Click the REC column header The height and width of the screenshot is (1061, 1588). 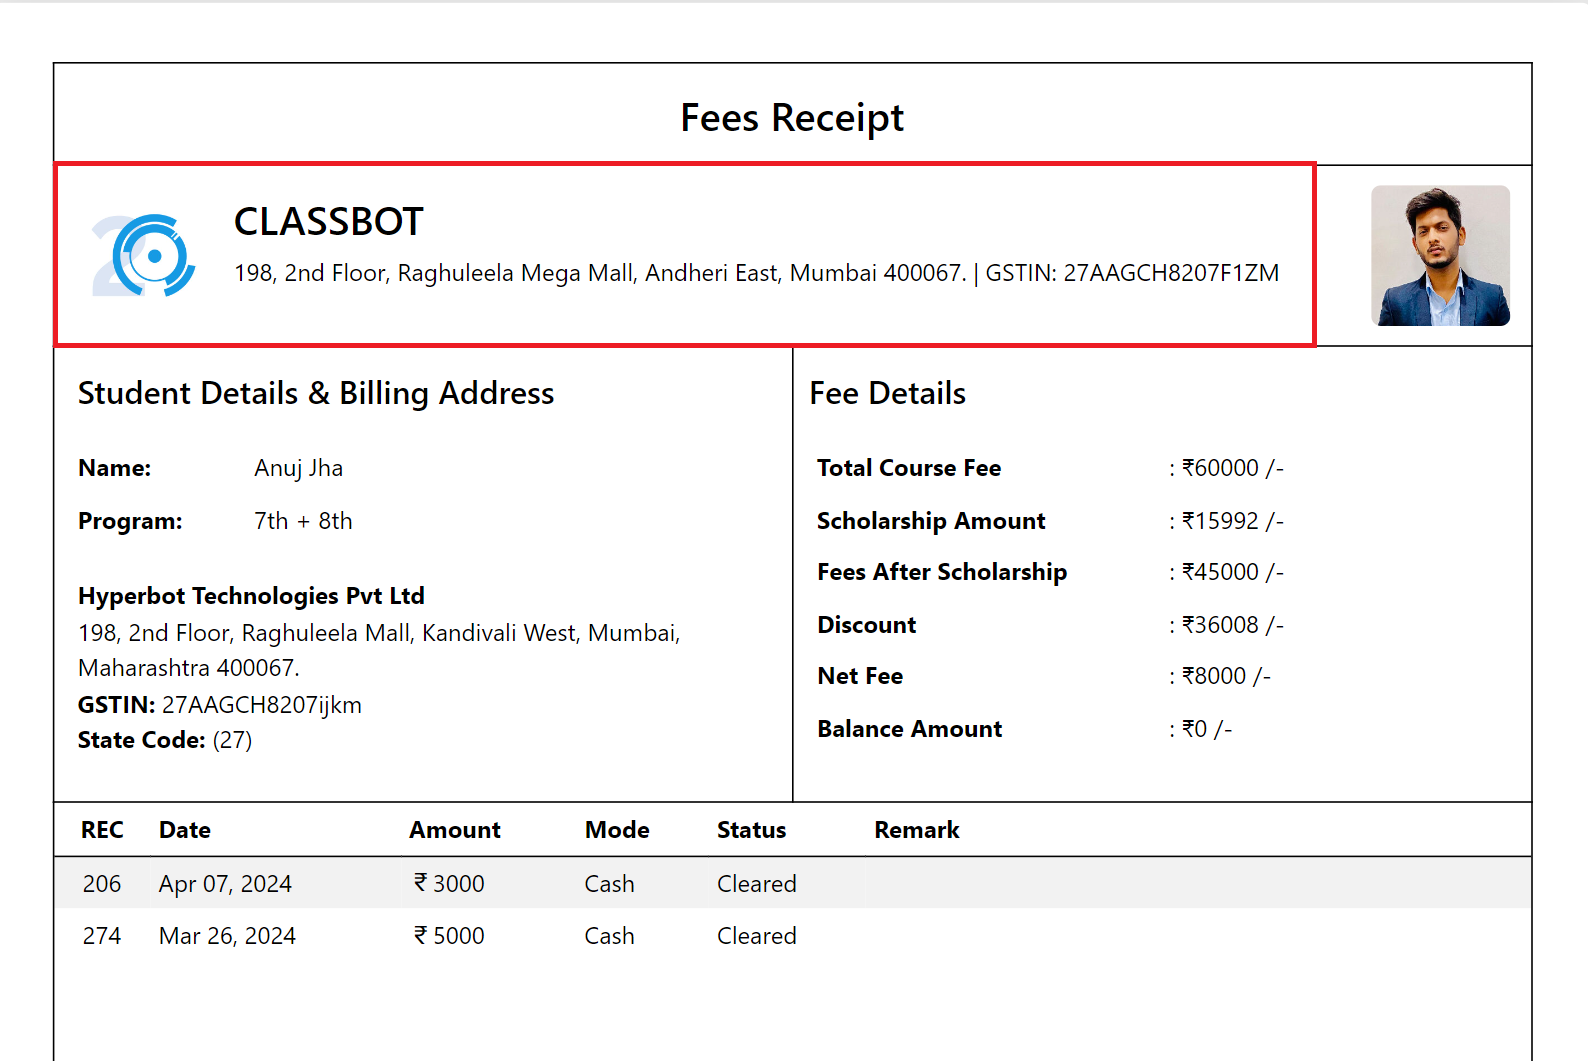click(x=102, y=830)
